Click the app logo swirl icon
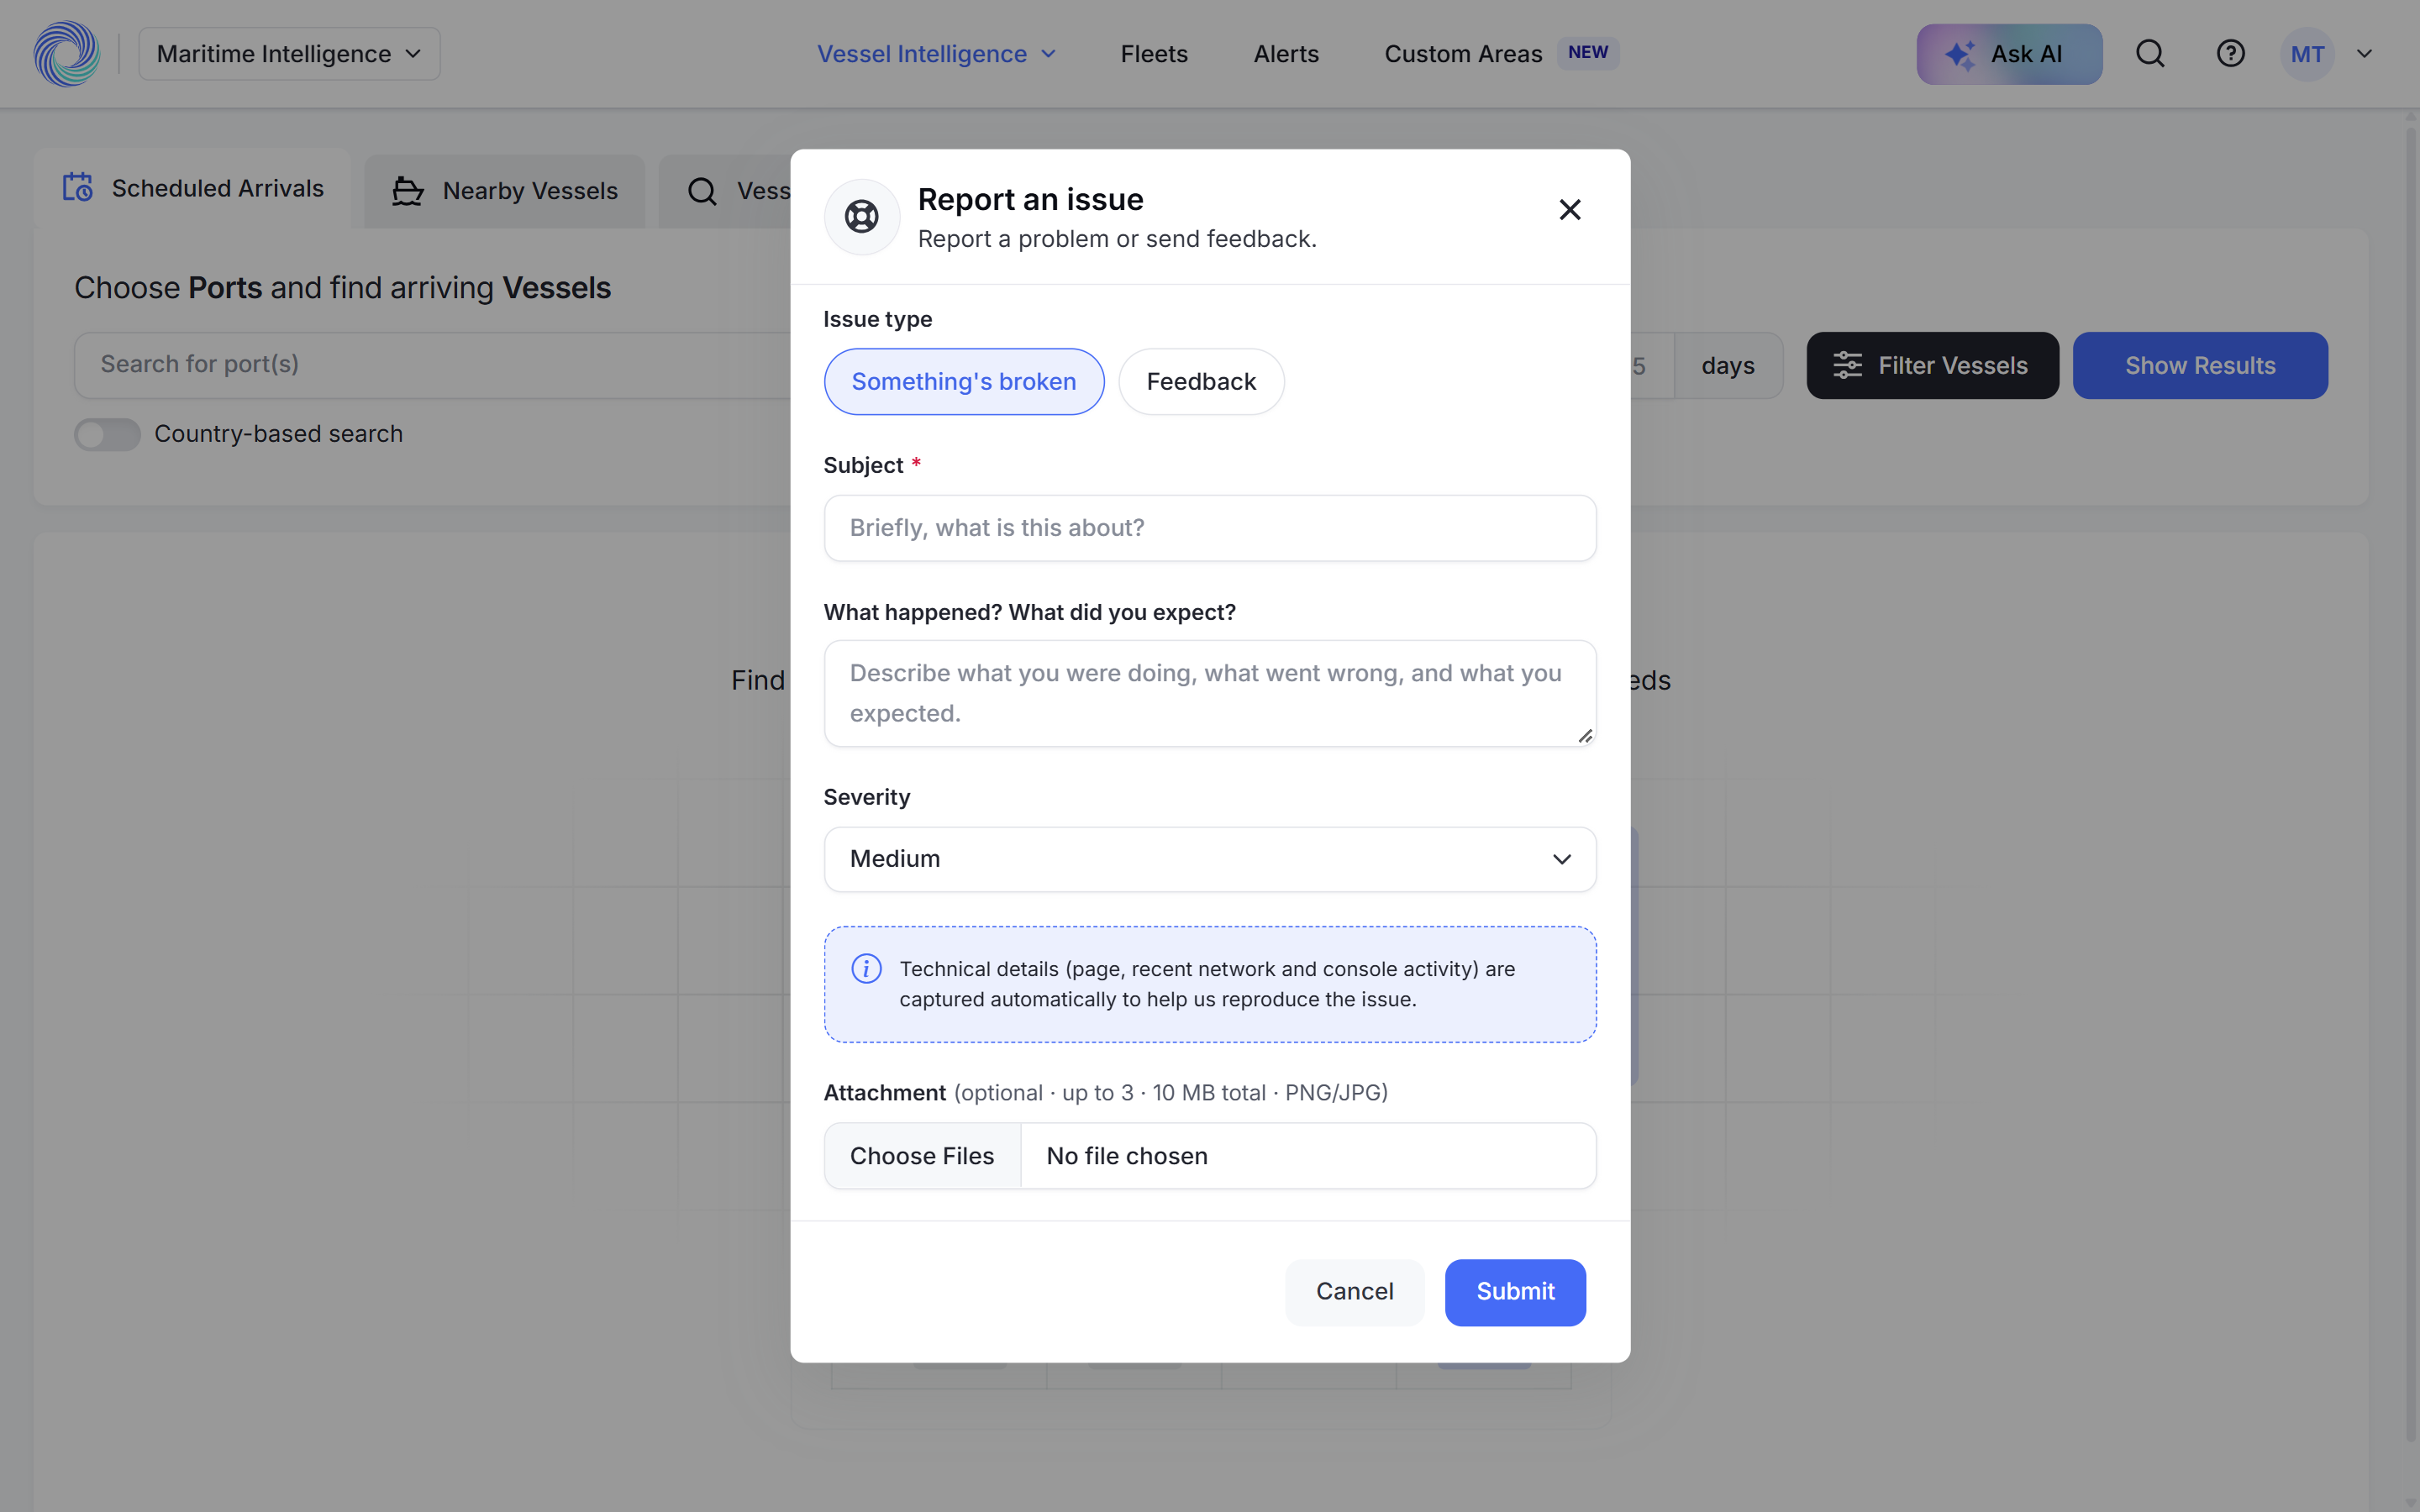Screen dimensions: 2420x1512 (x=67, y=54)
